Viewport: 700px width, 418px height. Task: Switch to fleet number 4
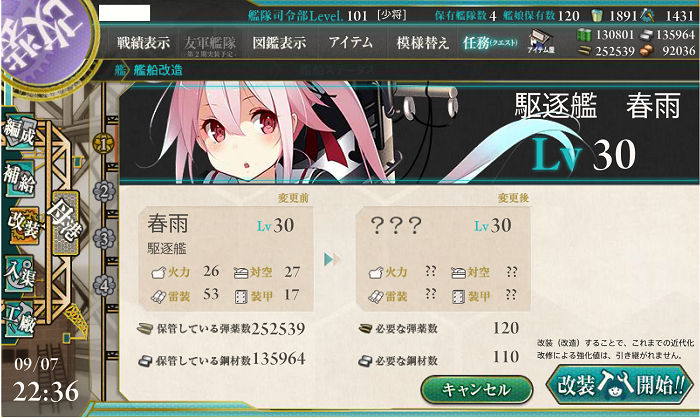tap(104, 285)
